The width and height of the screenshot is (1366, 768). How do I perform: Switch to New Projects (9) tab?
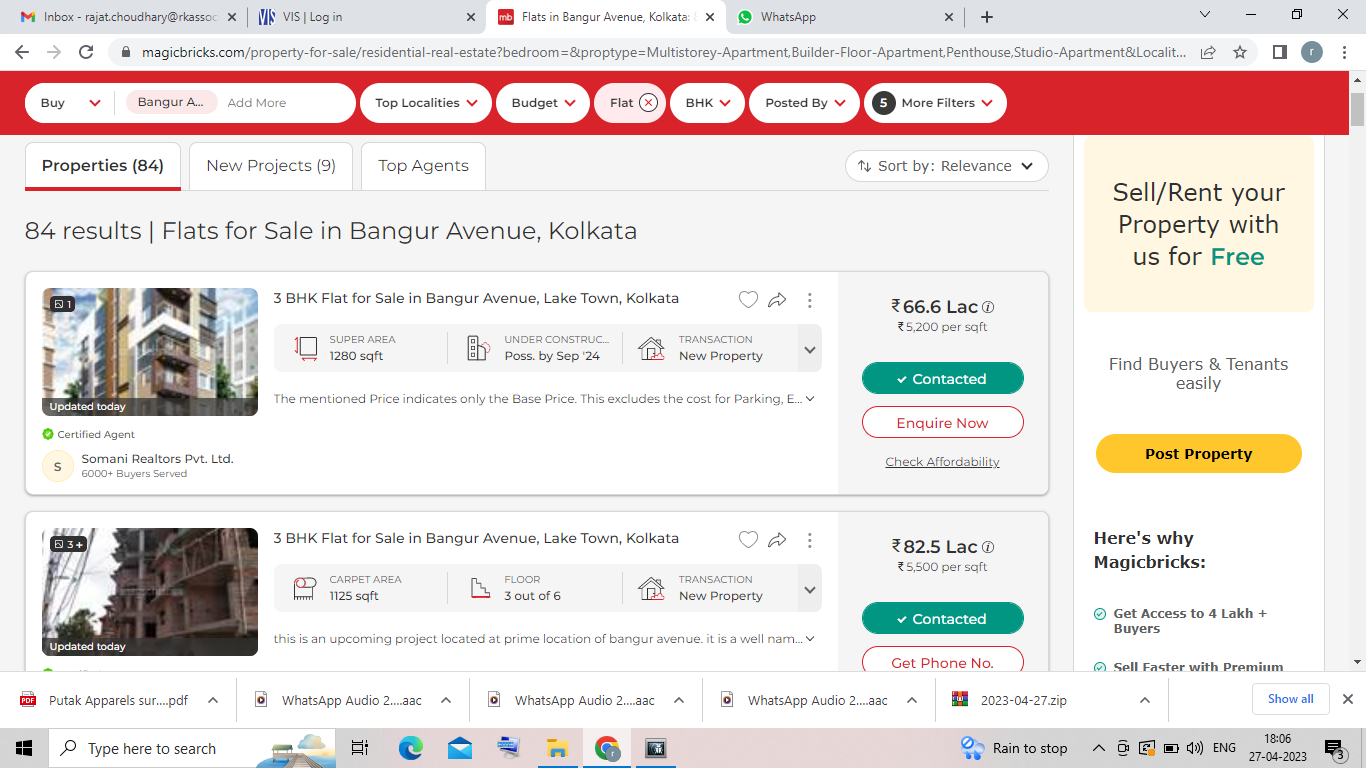point(271,166)
